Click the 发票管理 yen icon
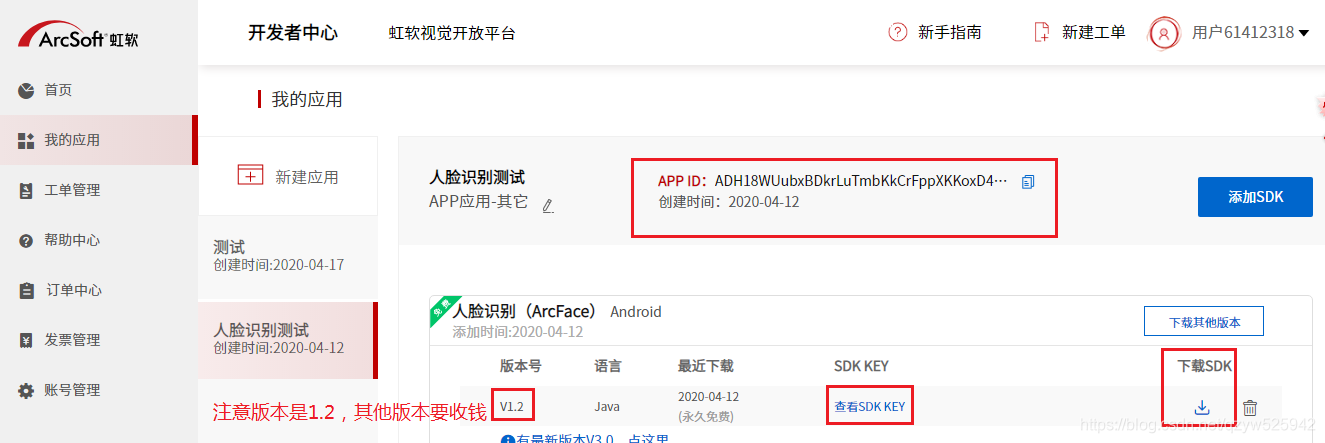The width and height of the screenshot is (1325, 443). click(26, 340)
